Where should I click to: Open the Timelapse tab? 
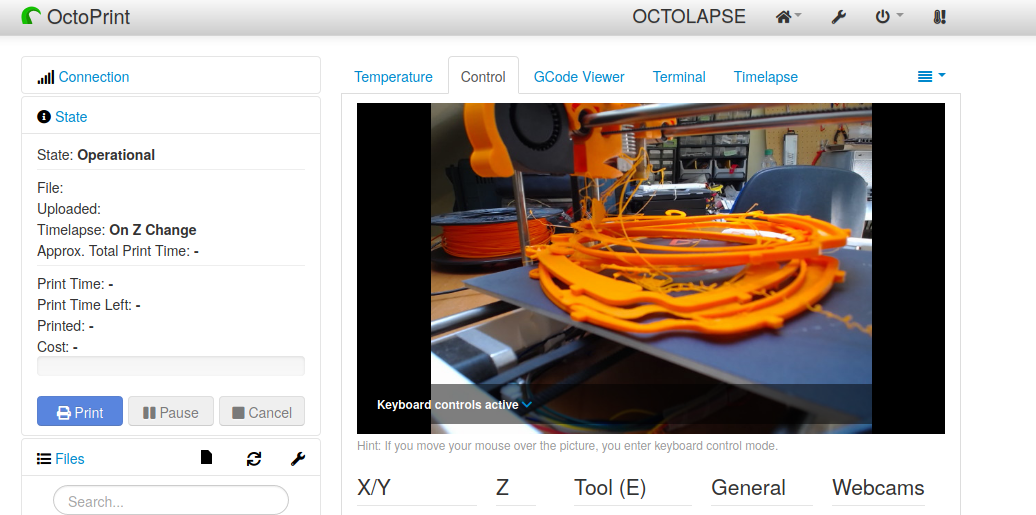(766, 77)
